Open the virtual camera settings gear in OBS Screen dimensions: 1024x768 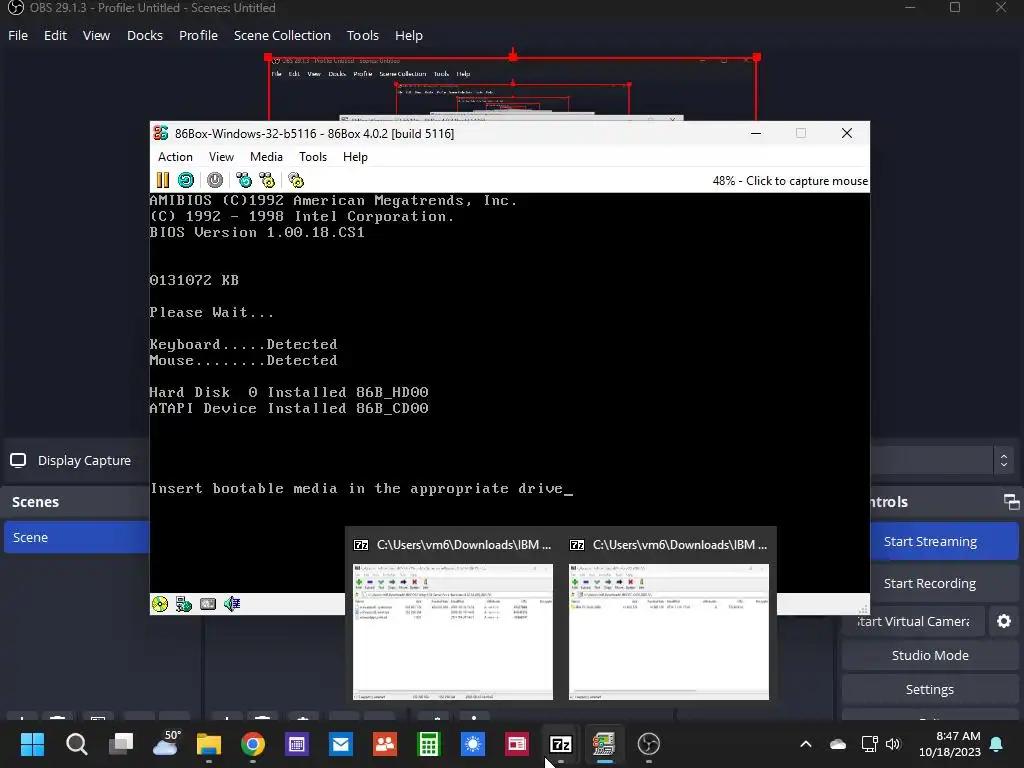(1004, 621)
